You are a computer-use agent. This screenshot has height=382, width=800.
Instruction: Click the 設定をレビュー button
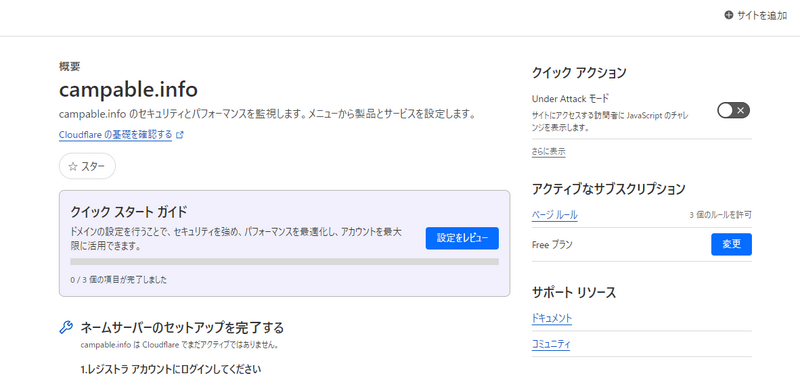[x=462, y=238]
